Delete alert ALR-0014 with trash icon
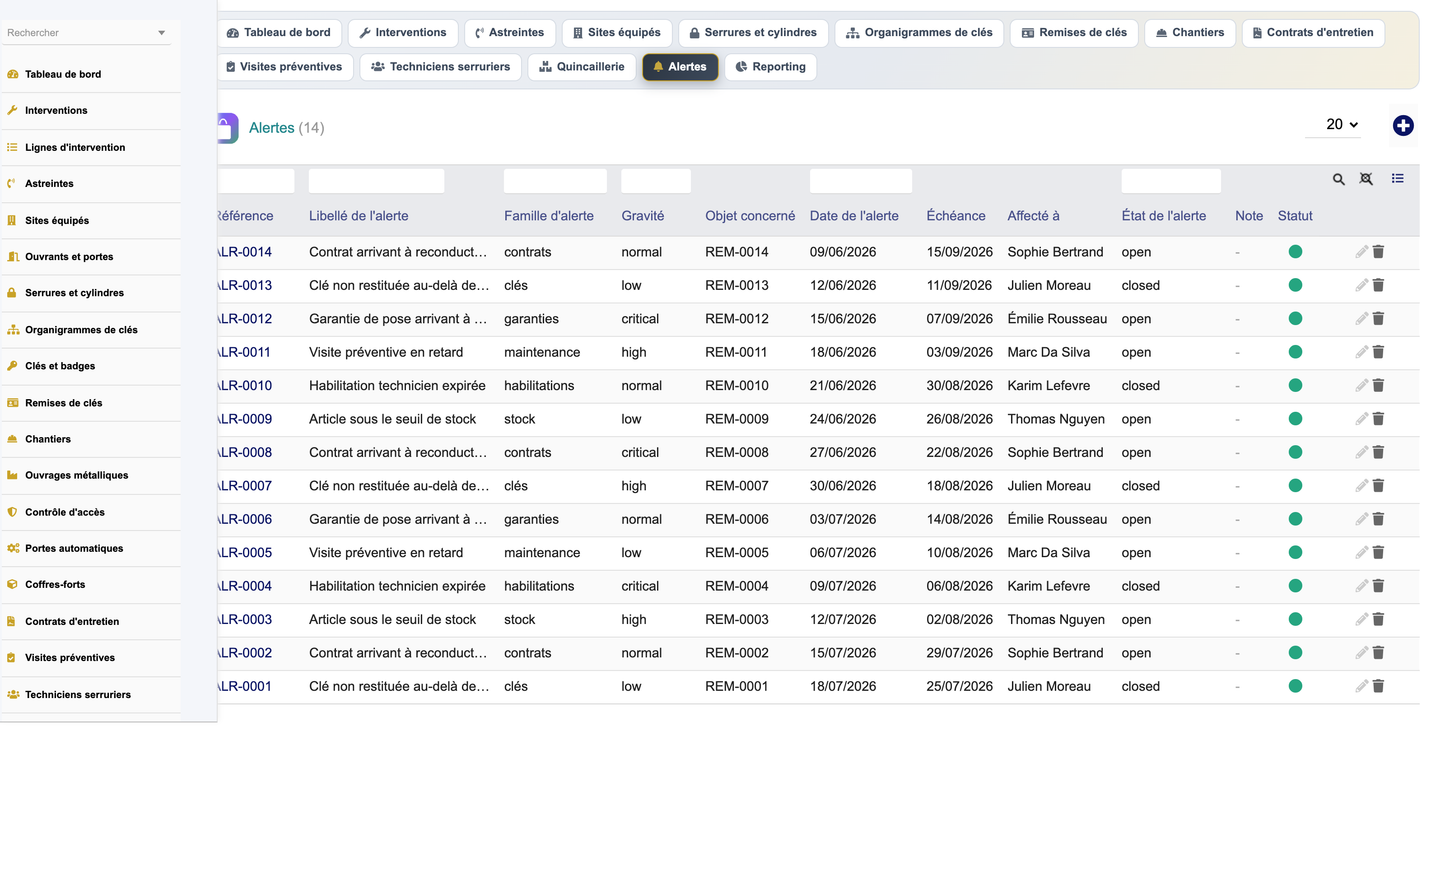The width and height of the screenshot is (1445, 894). point(1378,252)
